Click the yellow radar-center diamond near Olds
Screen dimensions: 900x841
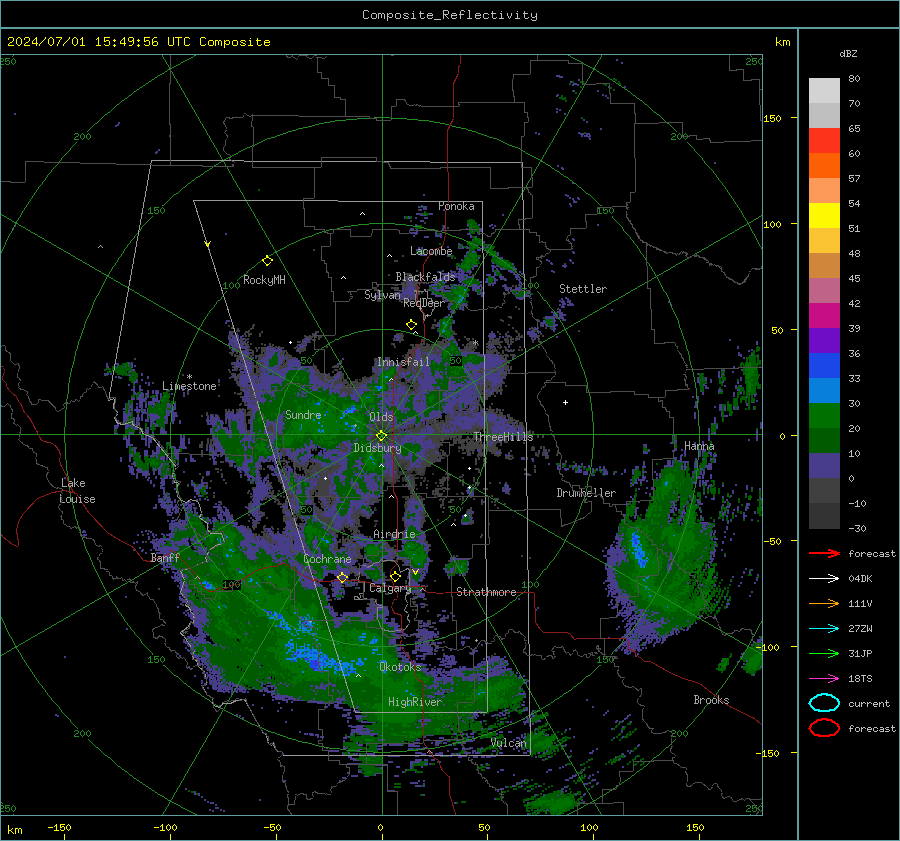click(x=382, y=436)
